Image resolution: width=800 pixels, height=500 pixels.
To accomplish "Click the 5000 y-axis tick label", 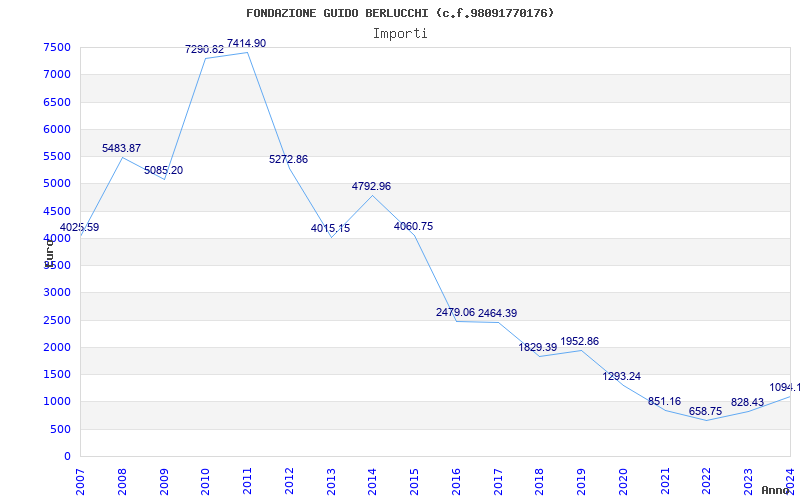I will click(57, 183).
